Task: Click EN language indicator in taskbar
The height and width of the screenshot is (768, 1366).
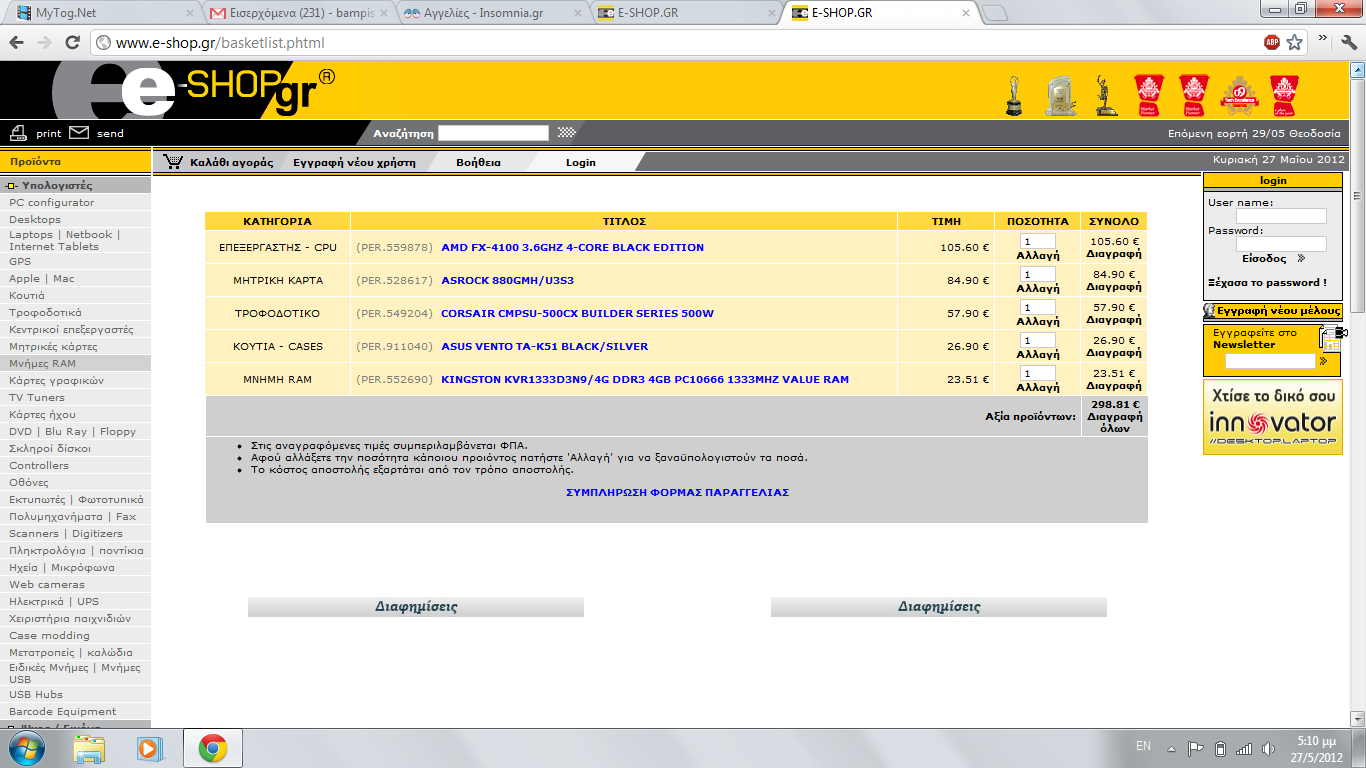Action: click(x=1143, y=746)
